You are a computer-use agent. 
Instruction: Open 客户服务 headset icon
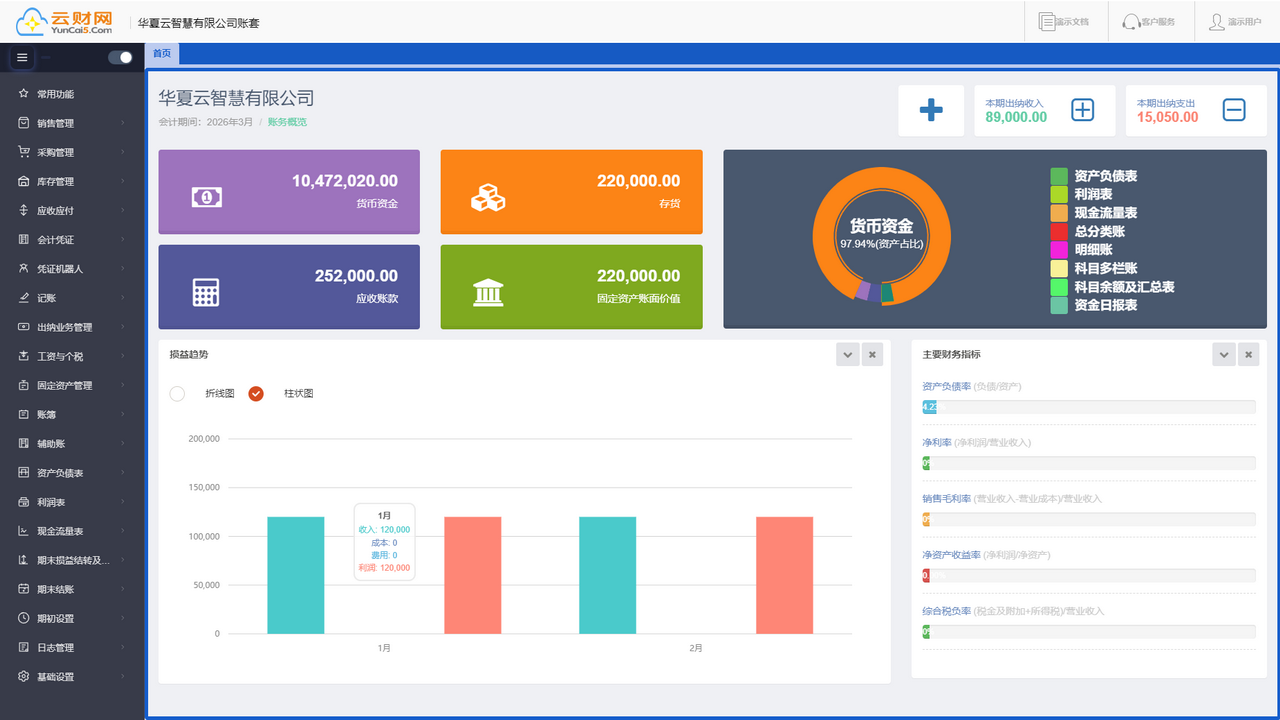[x=1131, y=21]
